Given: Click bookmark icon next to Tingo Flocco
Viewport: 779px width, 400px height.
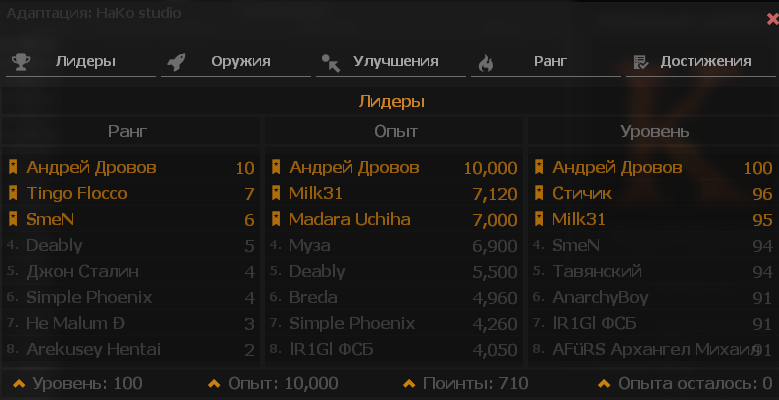Looking at the screenshot, I should pos(13,193).
